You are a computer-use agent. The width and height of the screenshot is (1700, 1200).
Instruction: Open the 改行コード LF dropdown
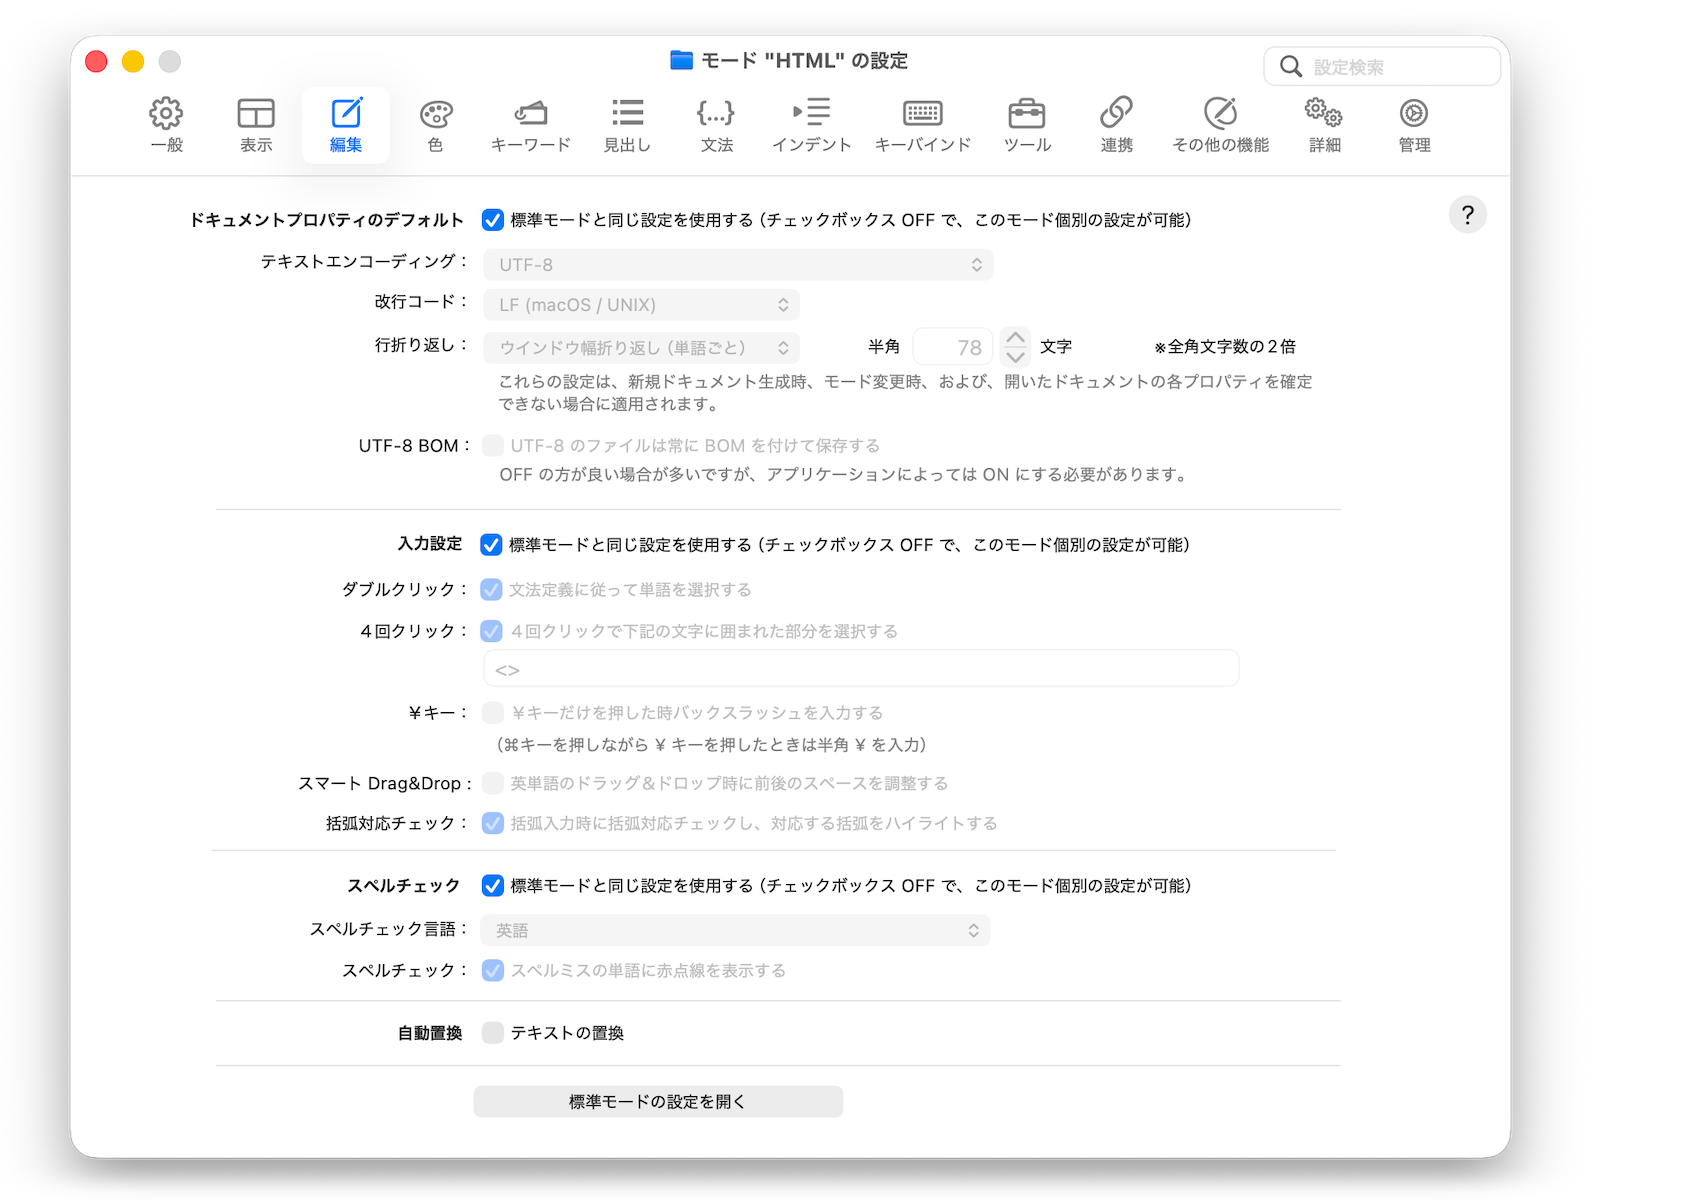pyautogui.click(x=641, y=305)
